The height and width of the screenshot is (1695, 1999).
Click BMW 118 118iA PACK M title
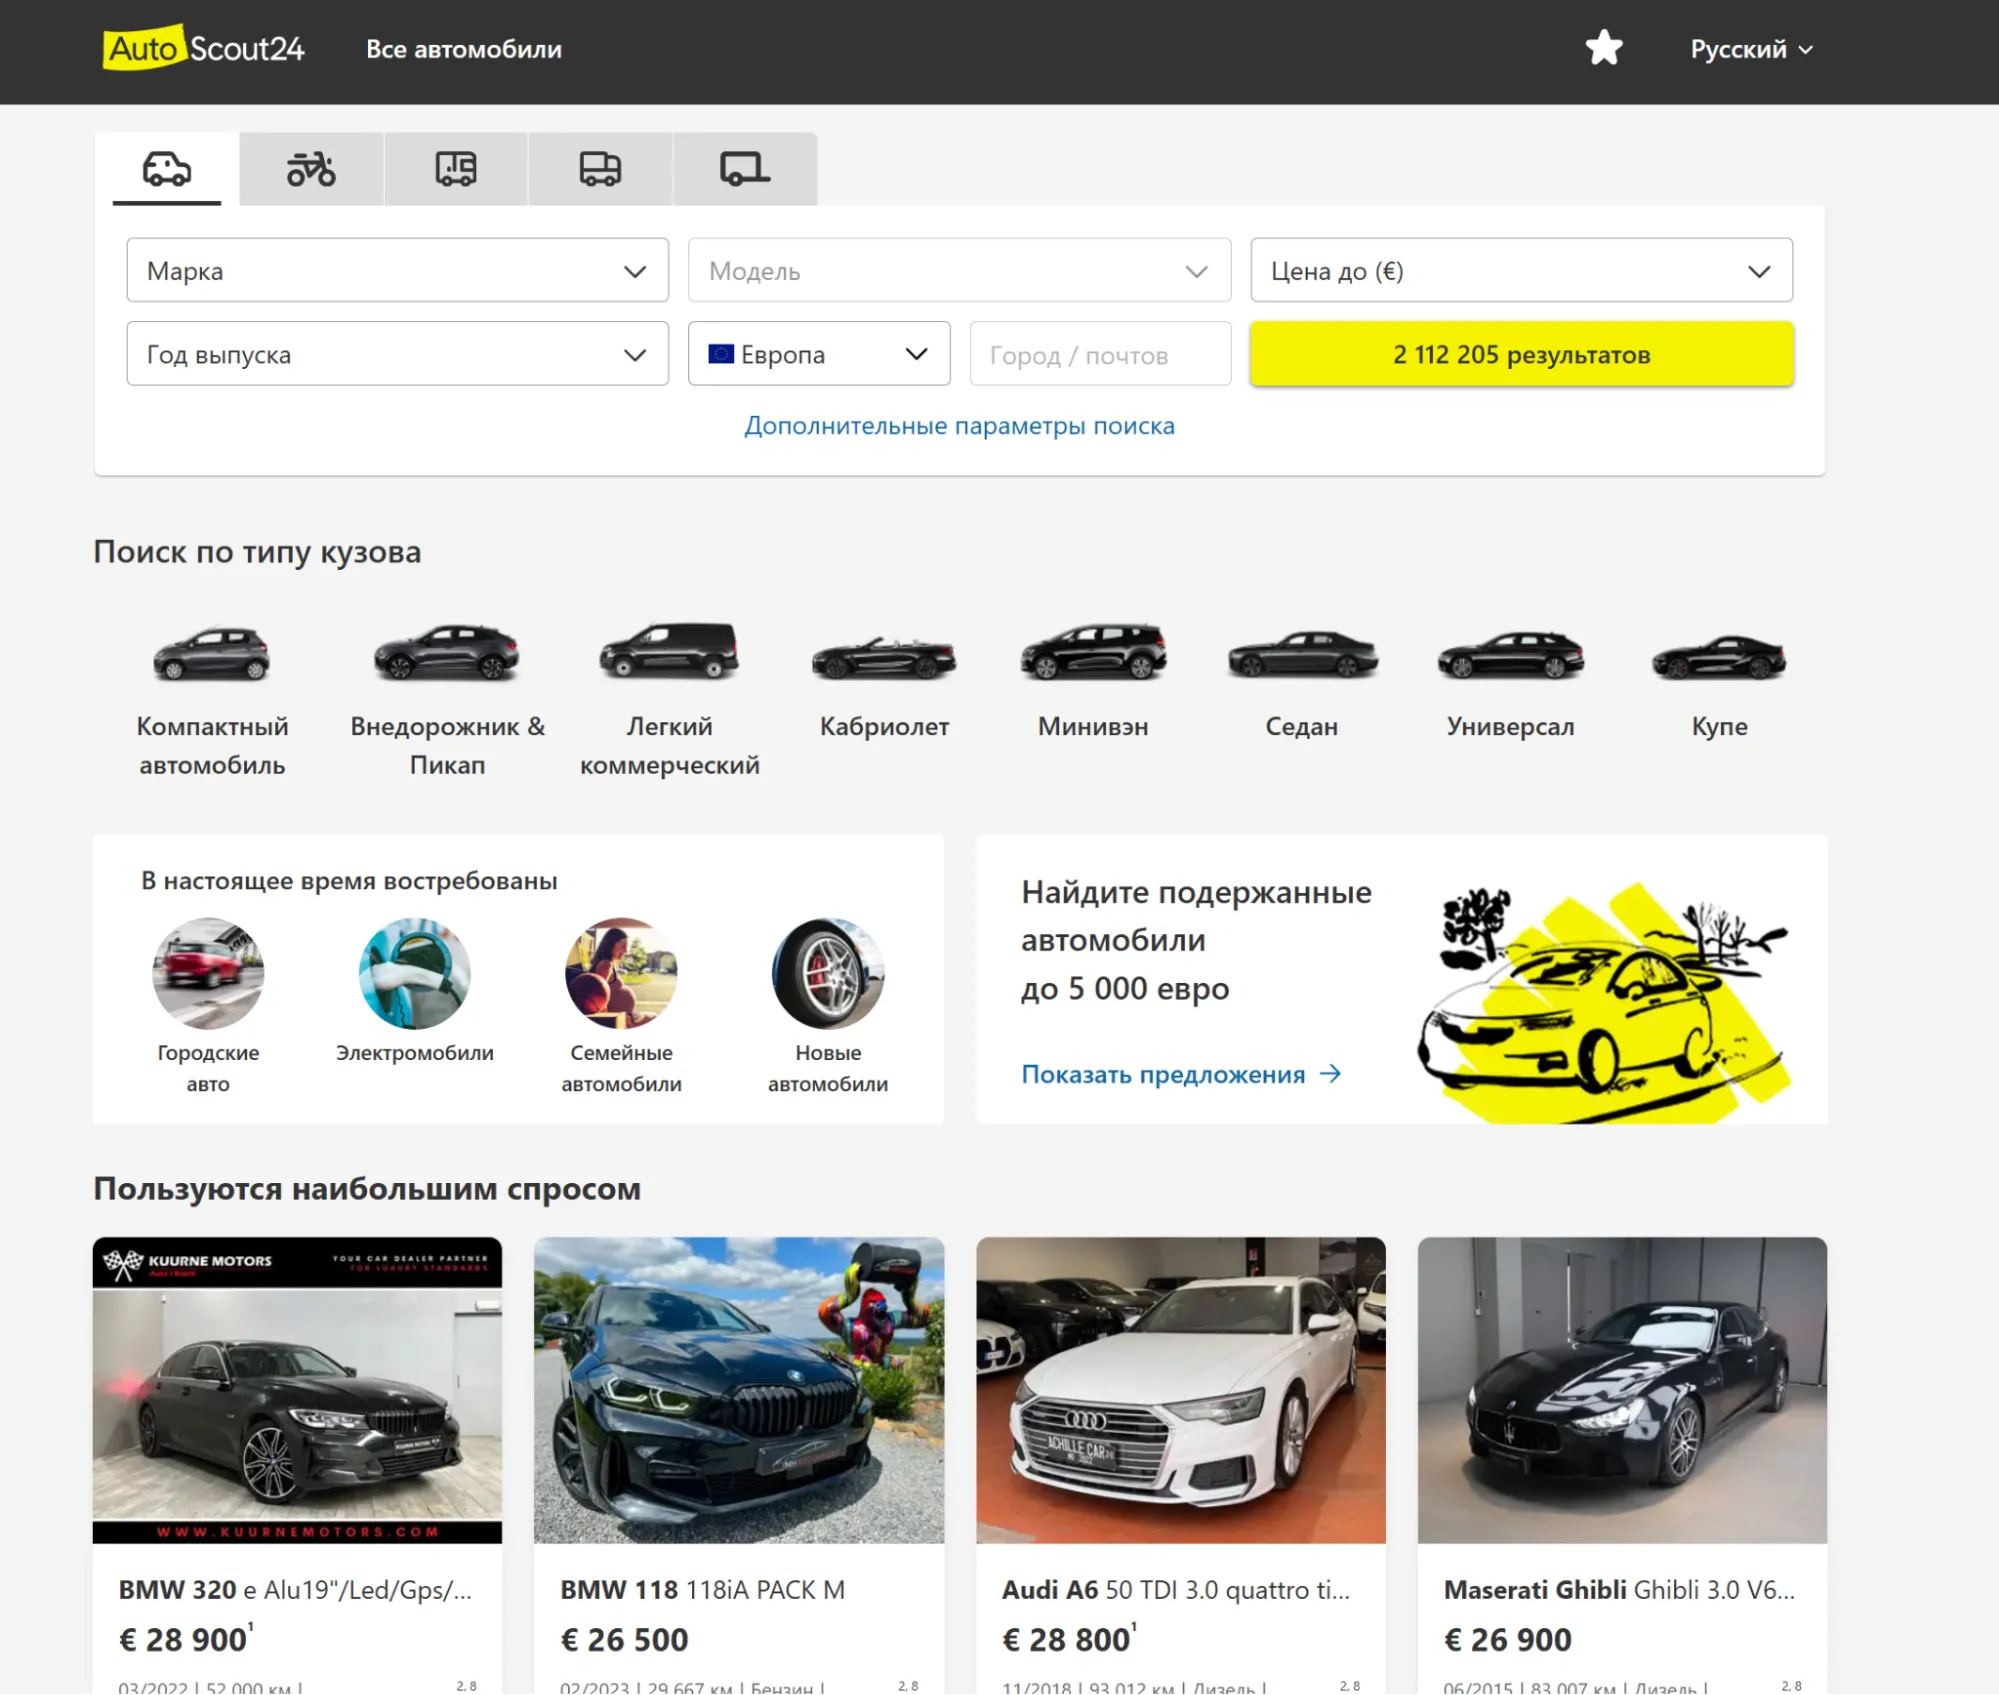[x=702, y=1589]
